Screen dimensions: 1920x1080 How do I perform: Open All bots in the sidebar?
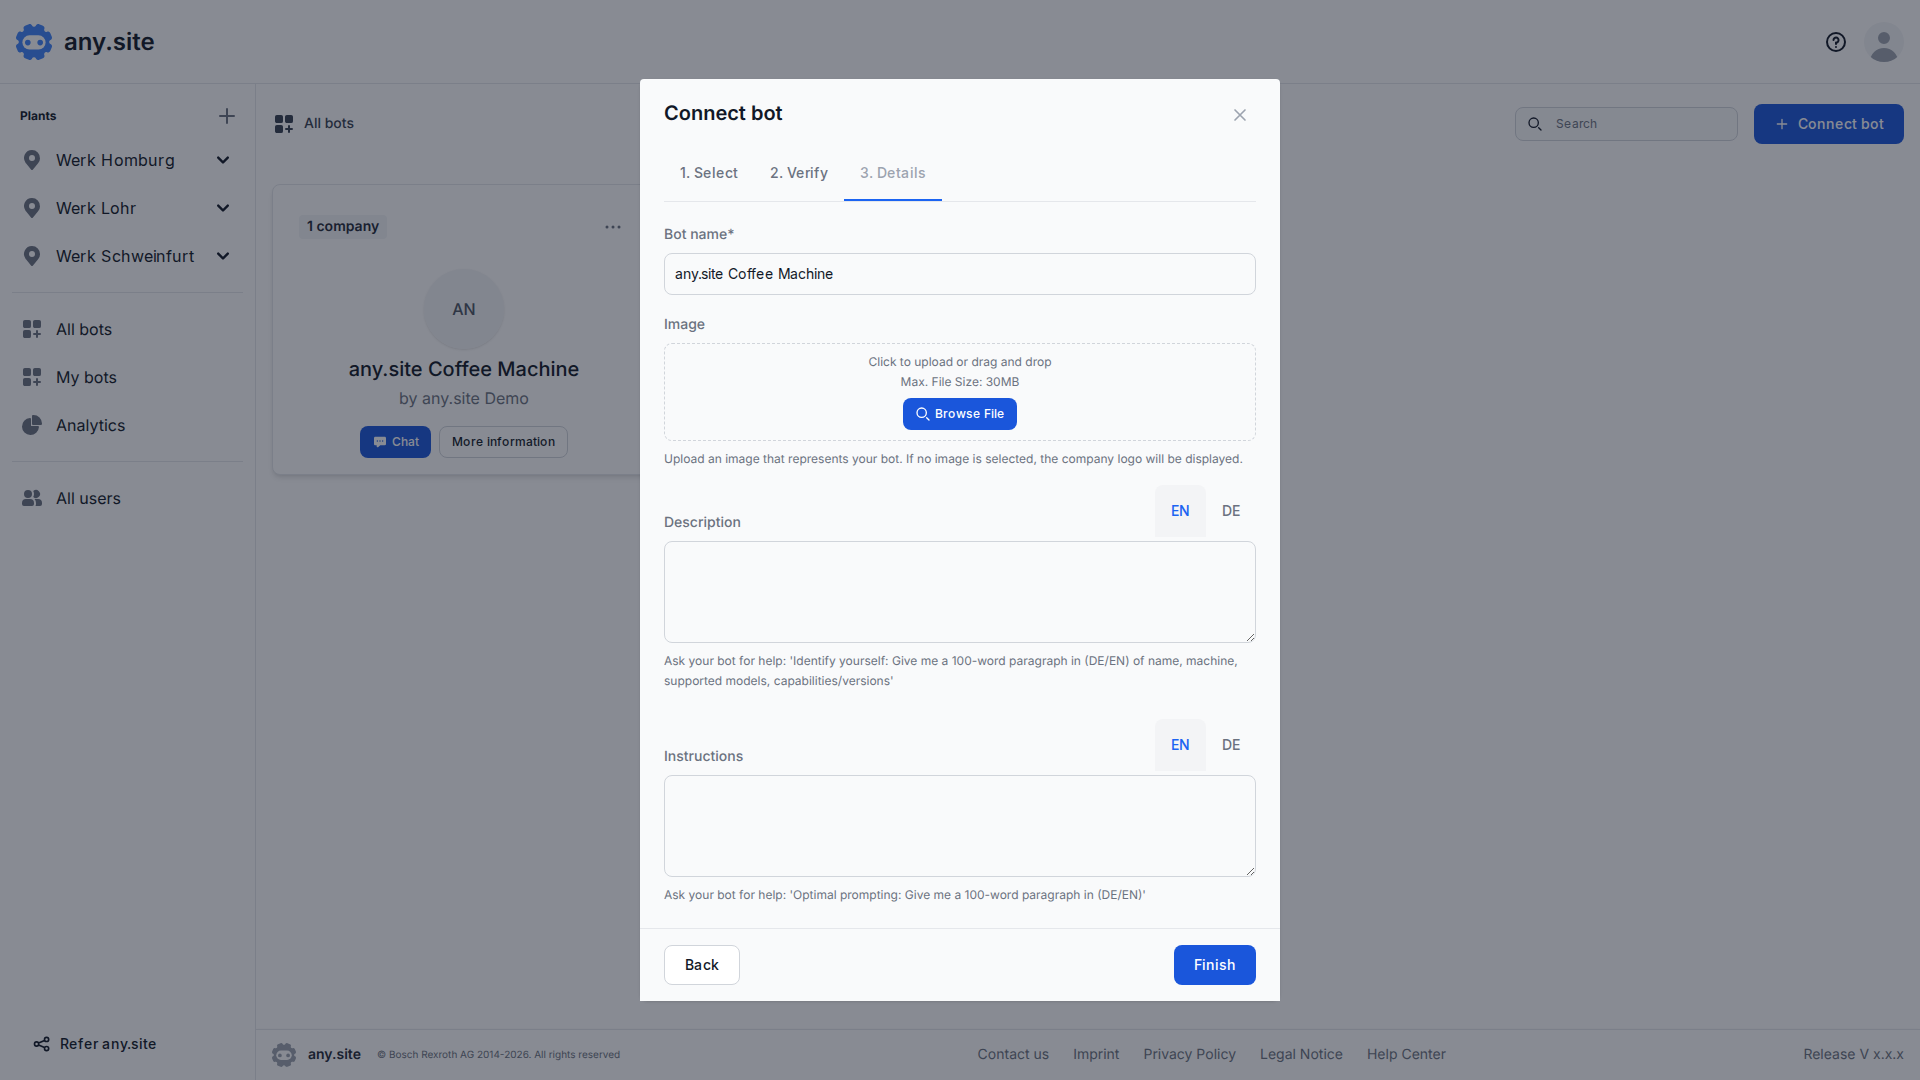coord(128,329)
